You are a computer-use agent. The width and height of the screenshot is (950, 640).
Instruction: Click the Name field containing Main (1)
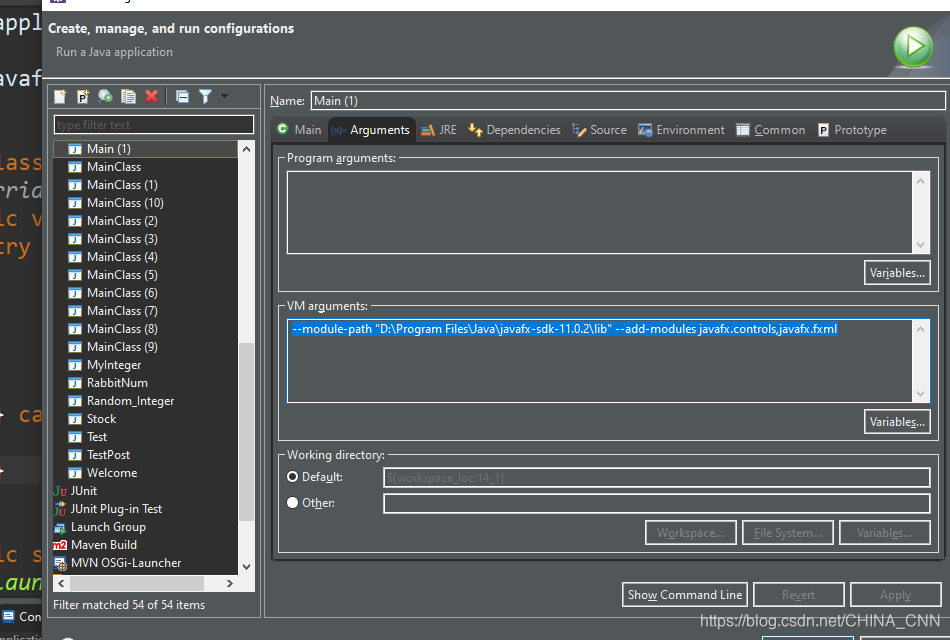click(x=628, y=101)
